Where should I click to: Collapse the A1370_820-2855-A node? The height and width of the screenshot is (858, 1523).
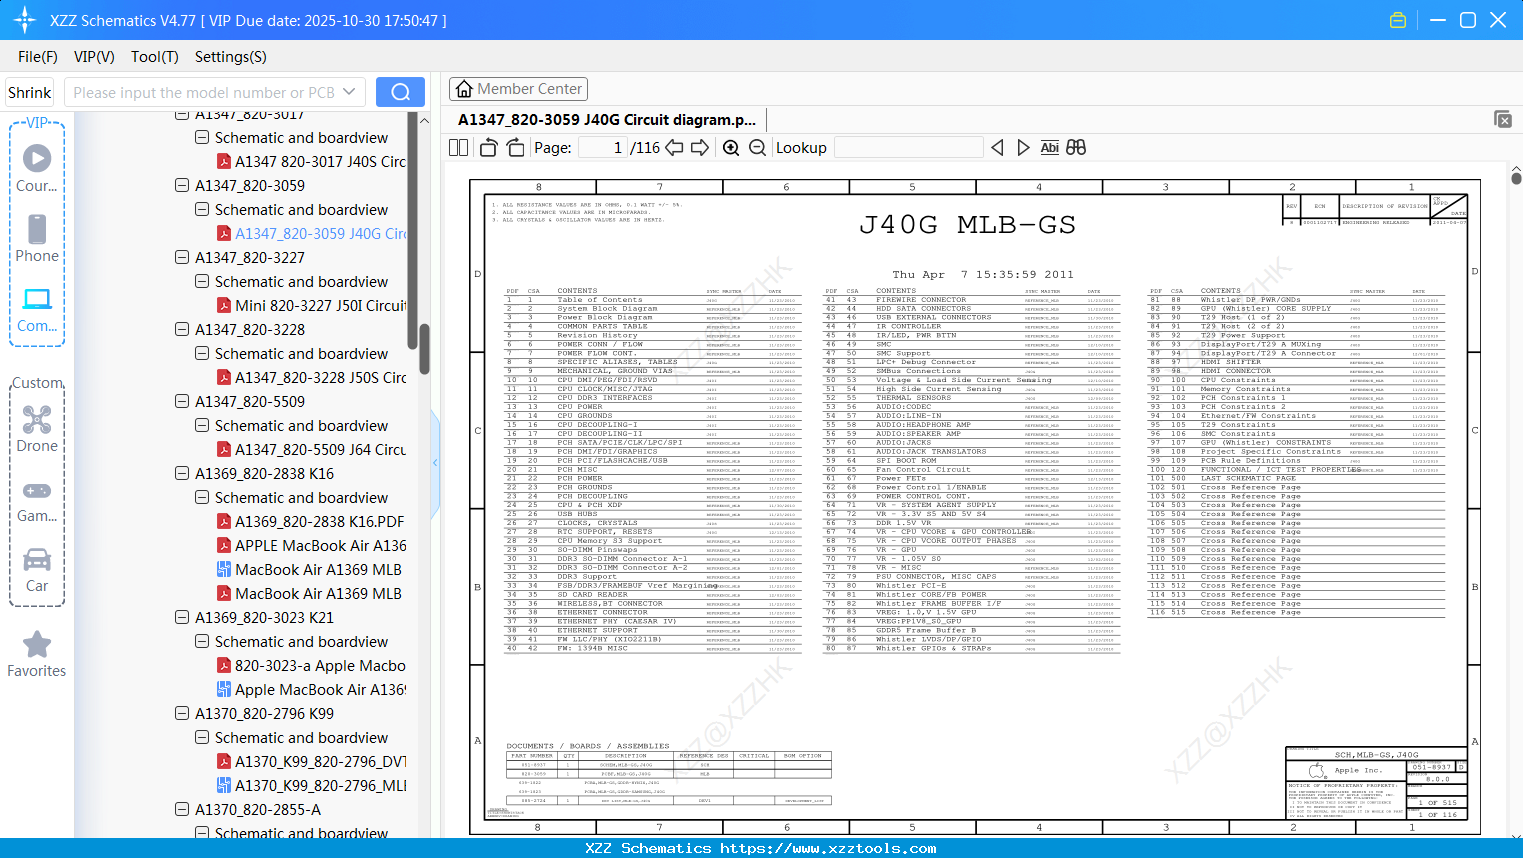pos(182,809)
